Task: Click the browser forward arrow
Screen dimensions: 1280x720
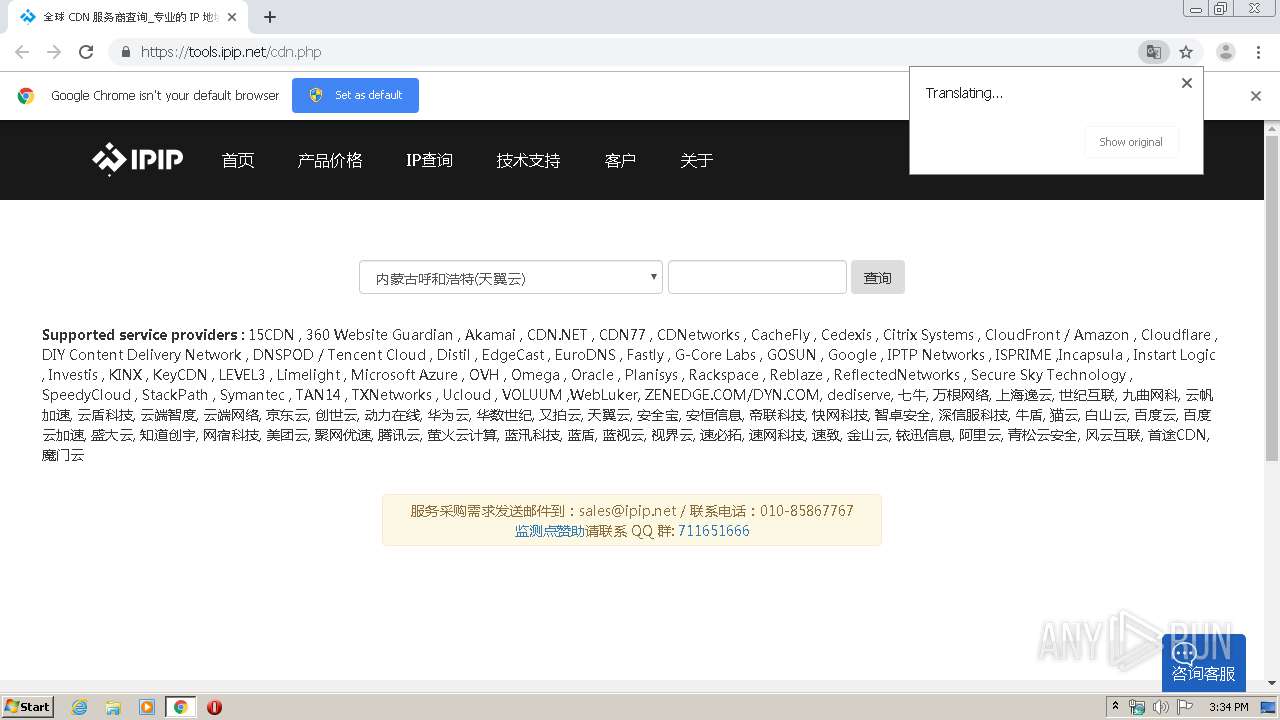Action: pyautogui.click(x=54, y=52)
